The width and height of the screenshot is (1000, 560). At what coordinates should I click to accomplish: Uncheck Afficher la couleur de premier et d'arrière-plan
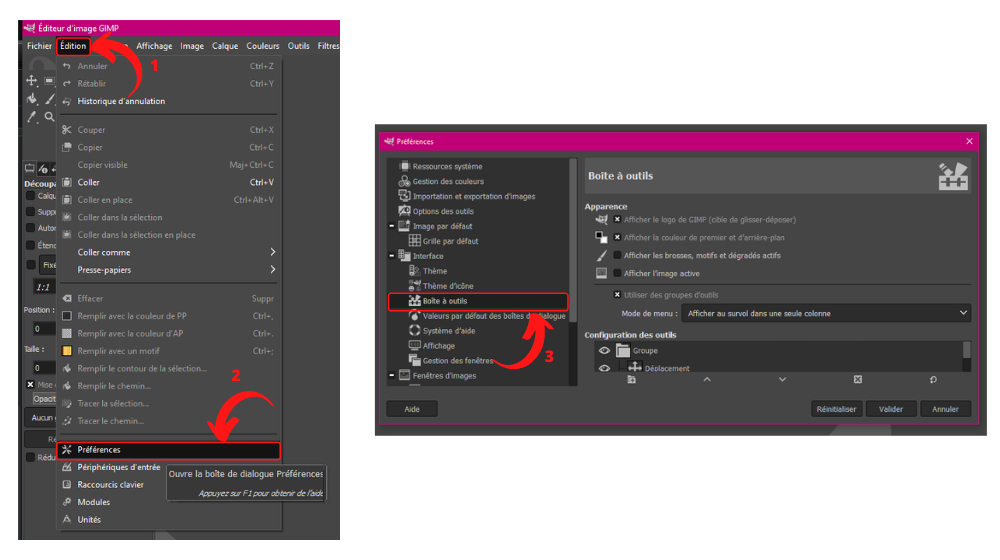(x=617, y=237)
